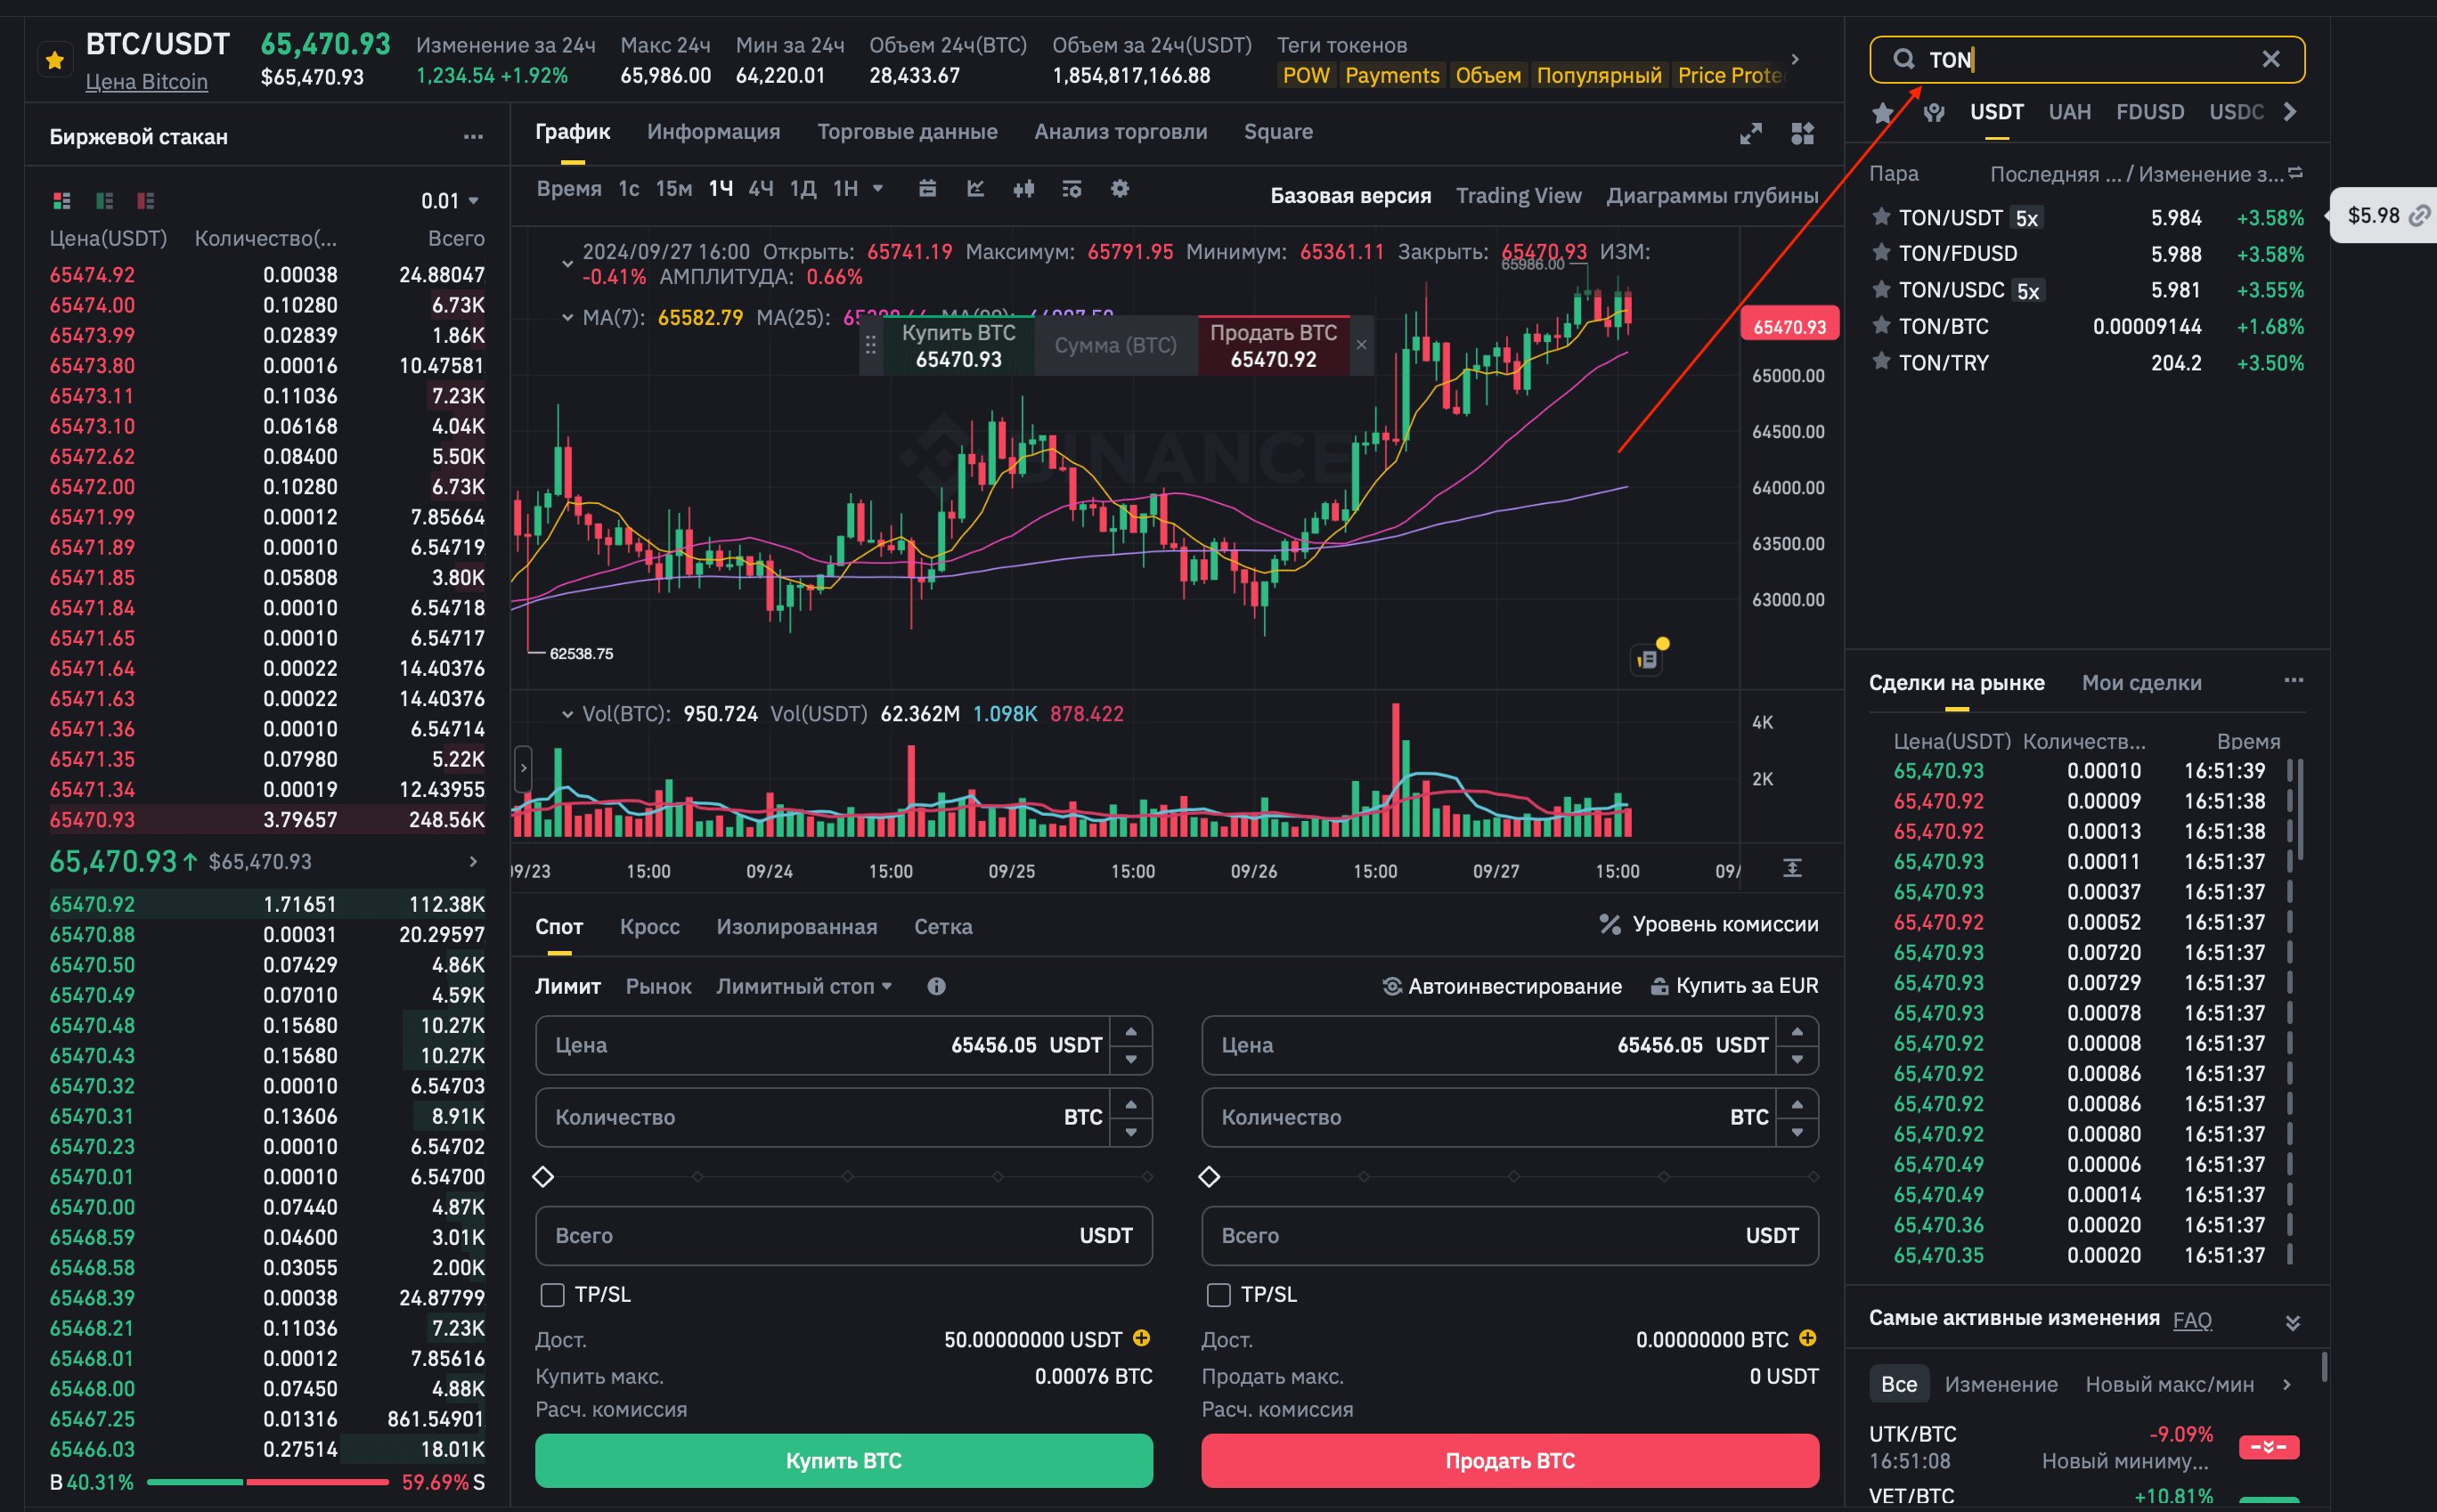Click green Купить BTC button
Viewport: 2437px width, 1512px height.
pyautogui.click(x=844, y=1460)
